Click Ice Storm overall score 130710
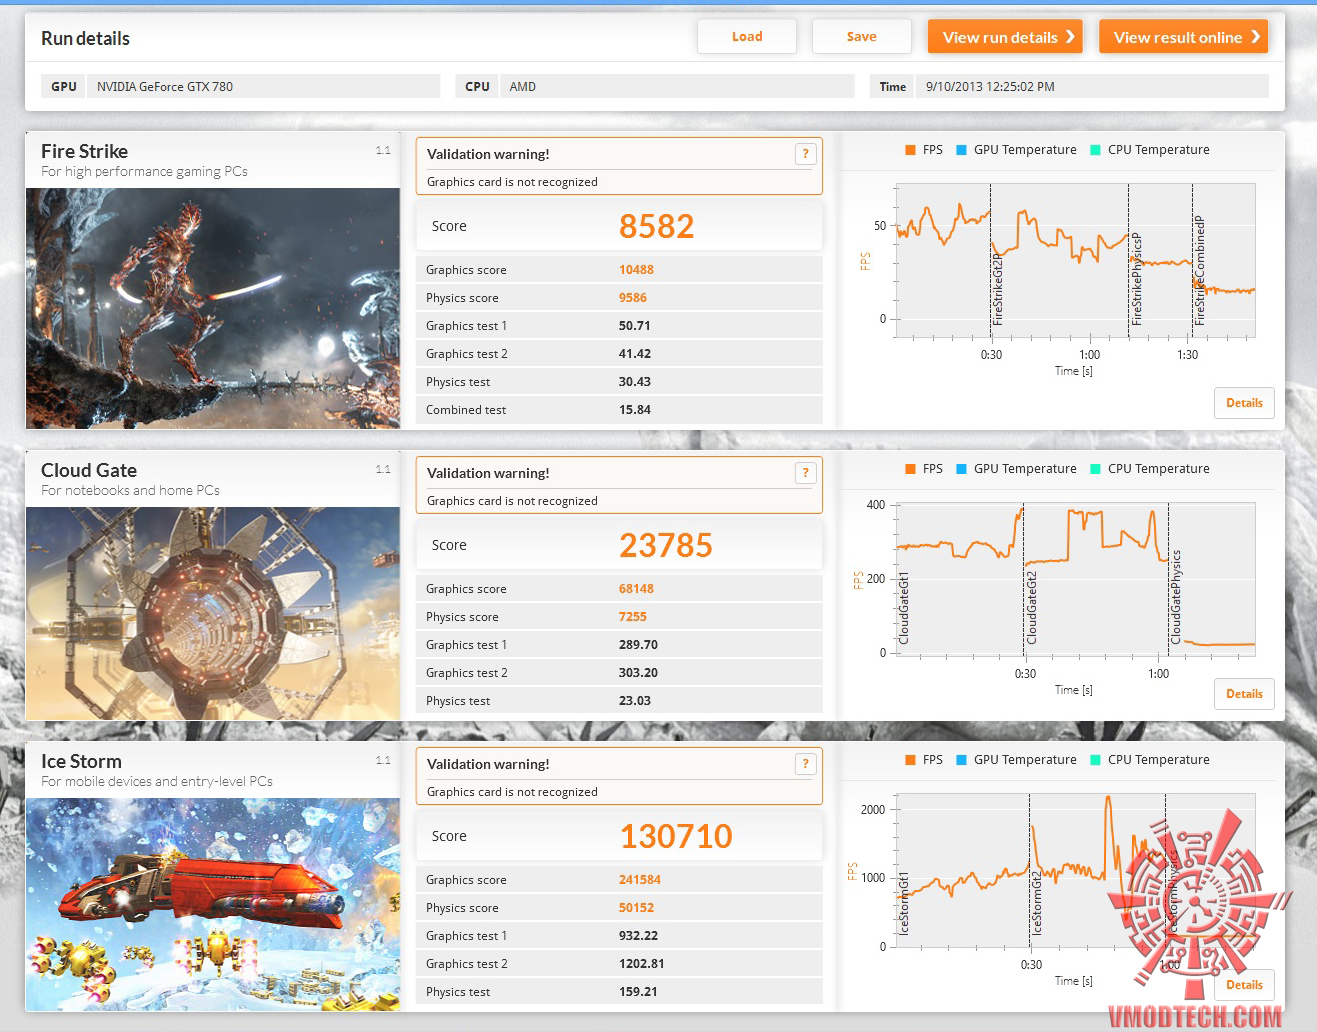This screenshot has width=1317, height=1032. [676, 837]
